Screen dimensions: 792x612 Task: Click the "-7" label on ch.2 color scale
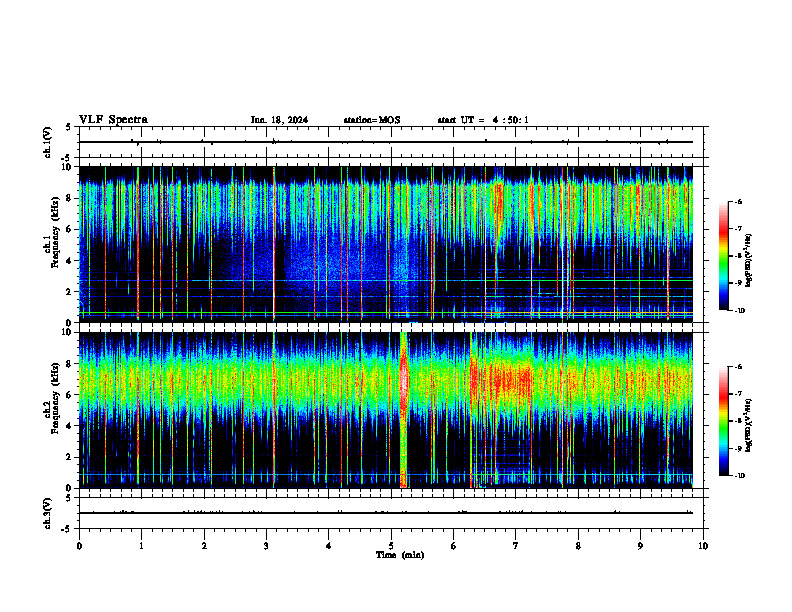738,394
